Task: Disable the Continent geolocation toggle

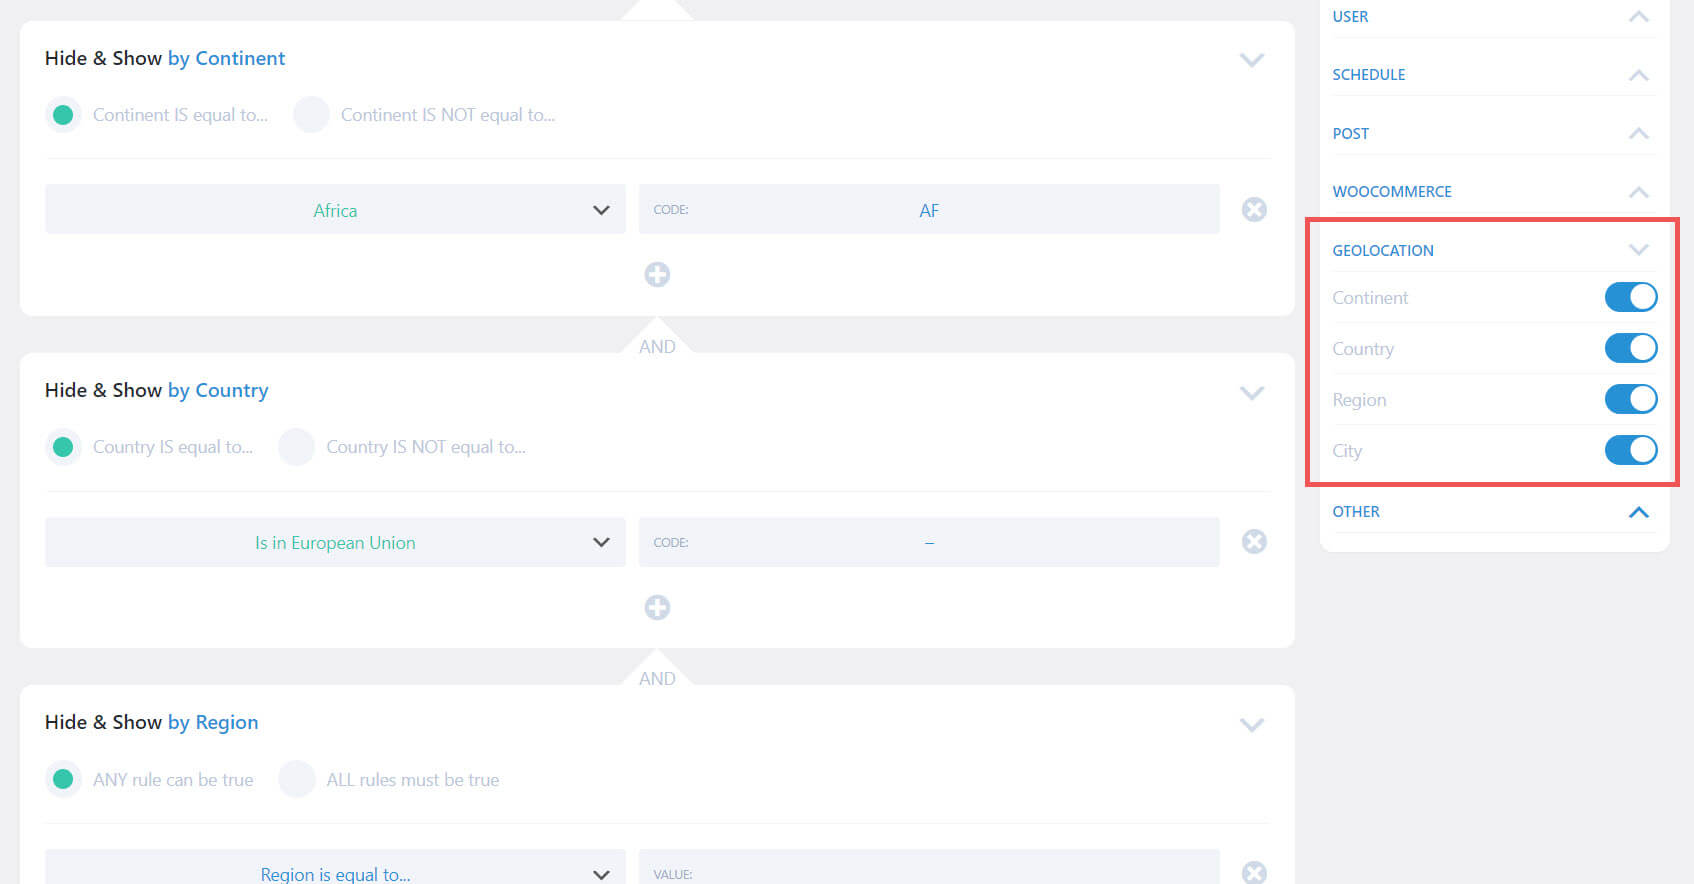Action: 1630,297
